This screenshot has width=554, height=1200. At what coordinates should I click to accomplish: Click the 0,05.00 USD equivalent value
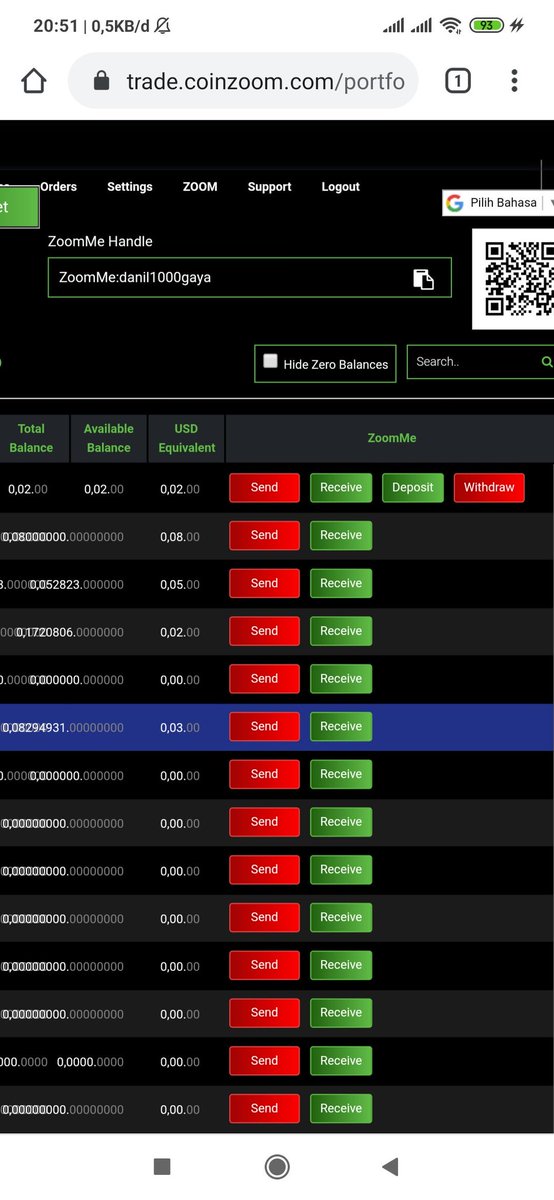(180, 585)
